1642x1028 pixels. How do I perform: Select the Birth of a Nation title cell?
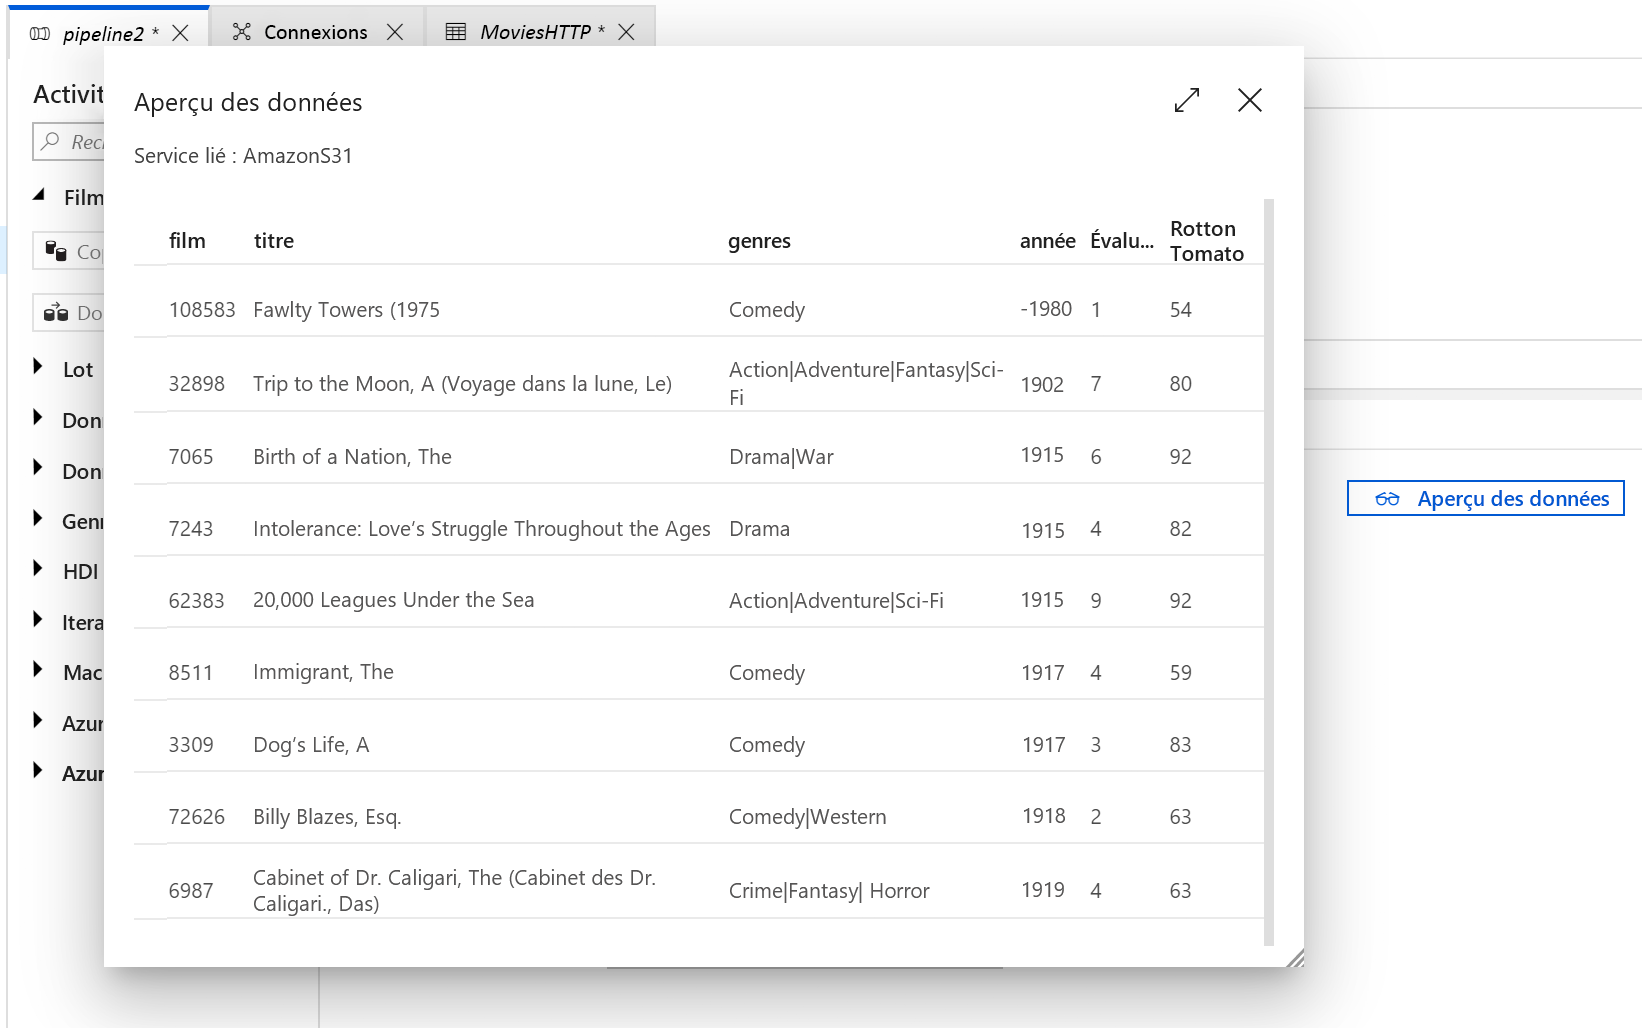[352, 457]
